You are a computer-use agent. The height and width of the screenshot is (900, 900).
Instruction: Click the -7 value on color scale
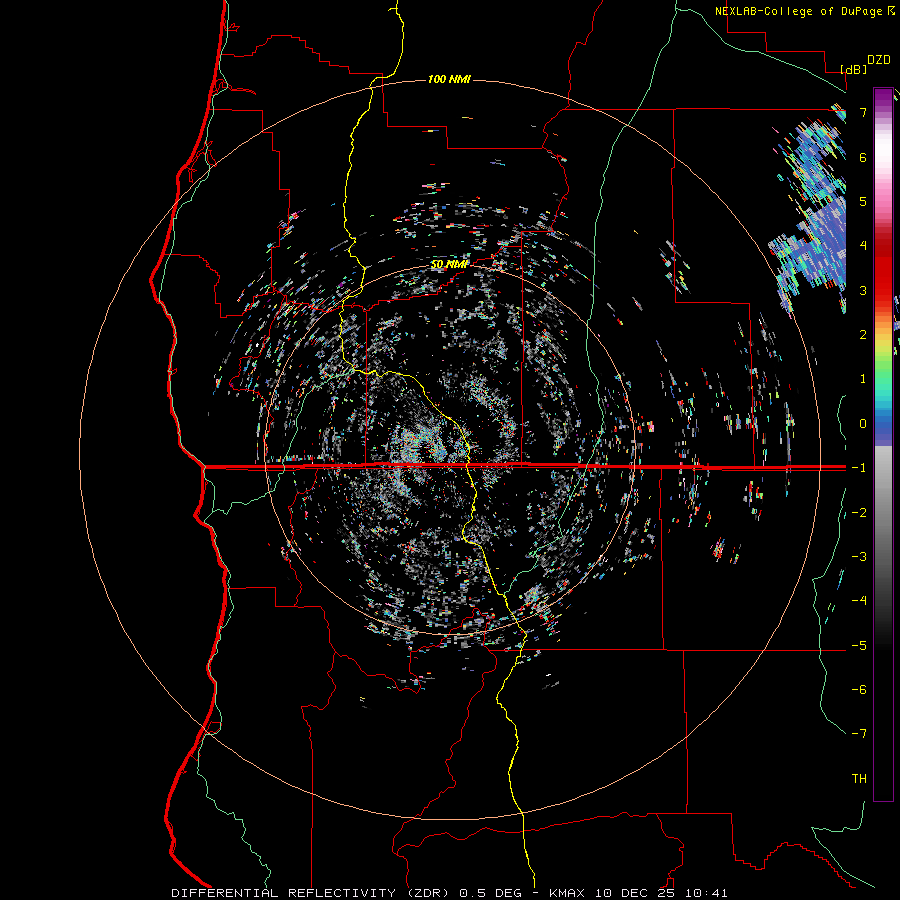tap(859, 734)
